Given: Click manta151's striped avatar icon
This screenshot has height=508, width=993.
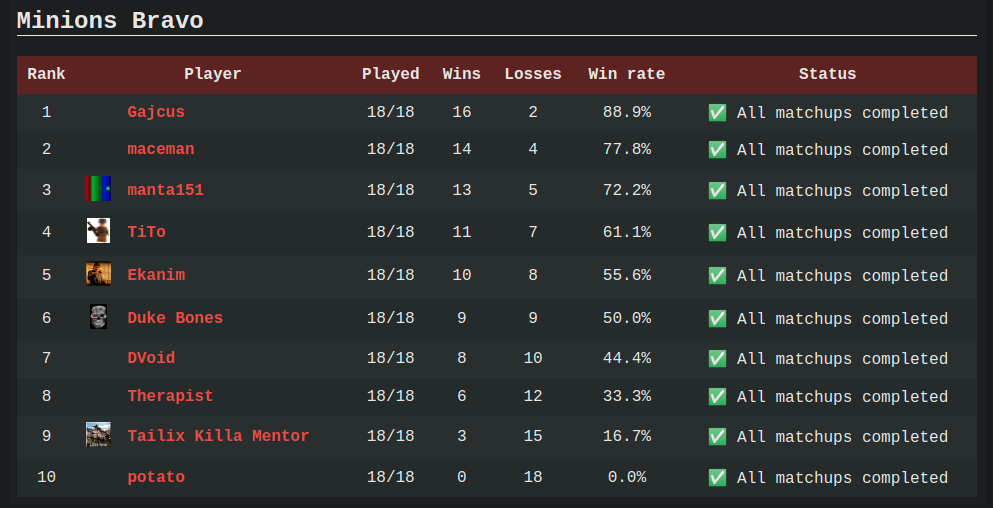Looking at the screenshot, I should coord(98,189).
